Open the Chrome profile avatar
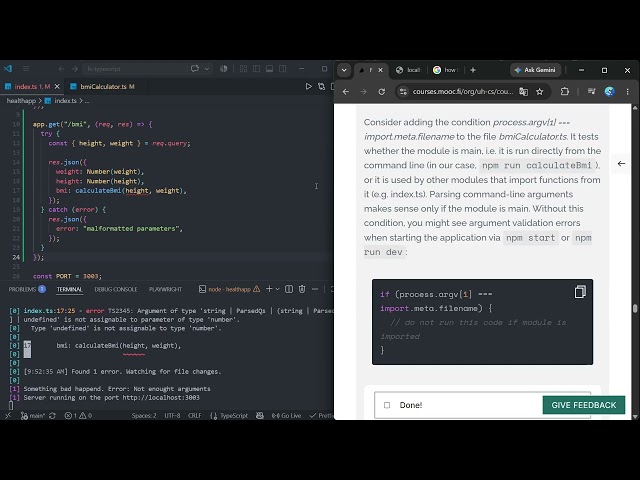This screenshot has height=480, width=640. point(609,92)
